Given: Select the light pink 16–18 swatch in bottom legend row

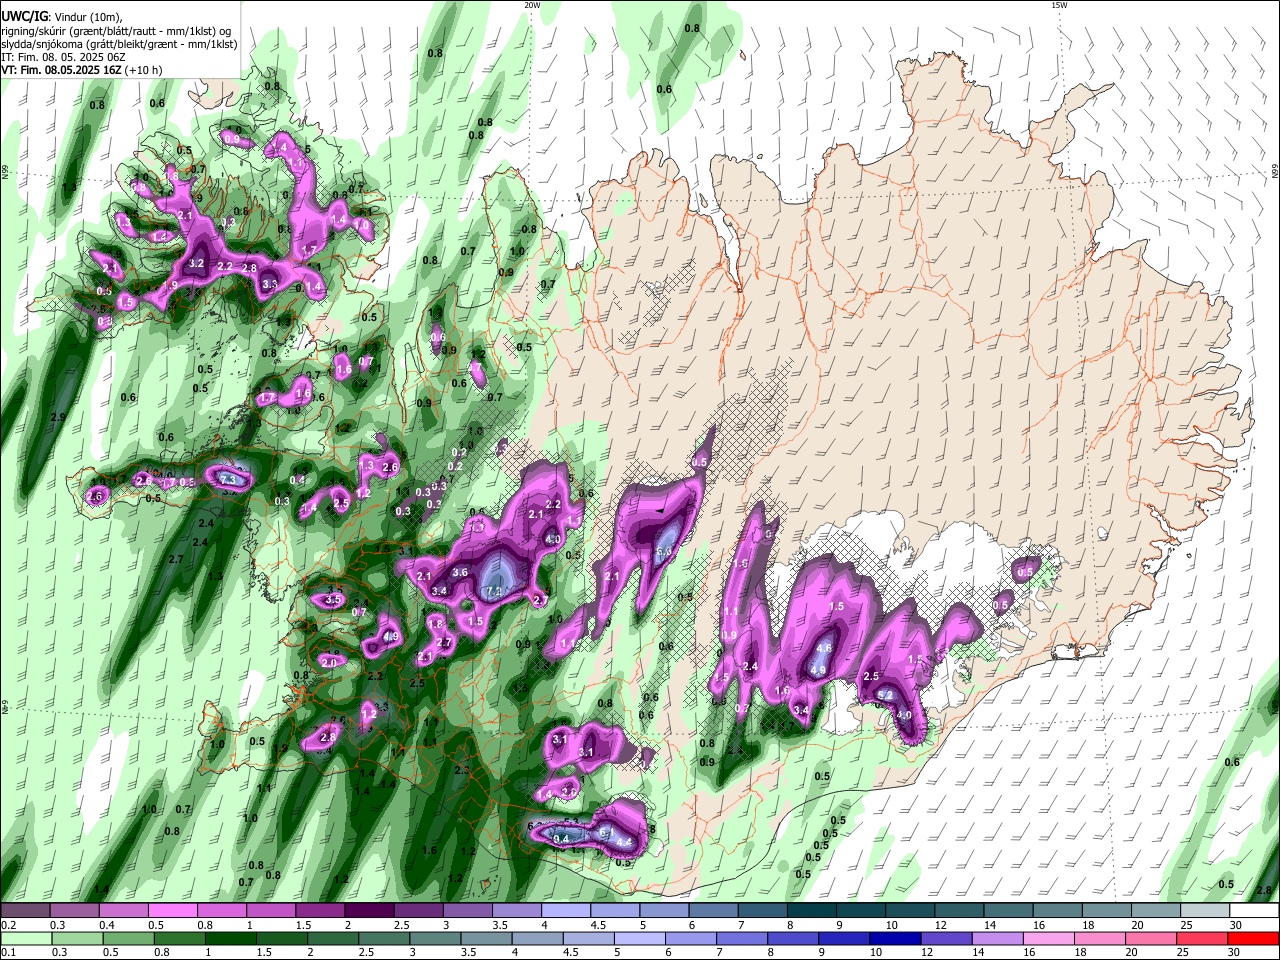Looking at the screenshot, I should 1048,938.
